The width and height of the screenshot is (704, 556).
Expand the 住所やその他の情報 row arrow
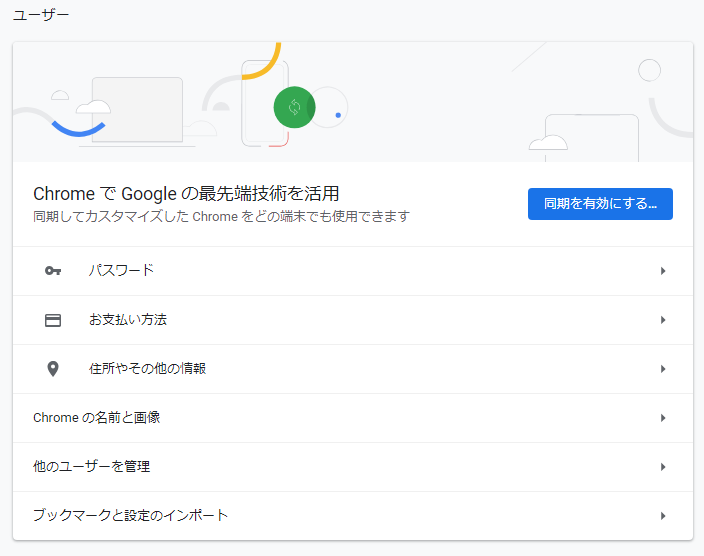coord(663,369)
